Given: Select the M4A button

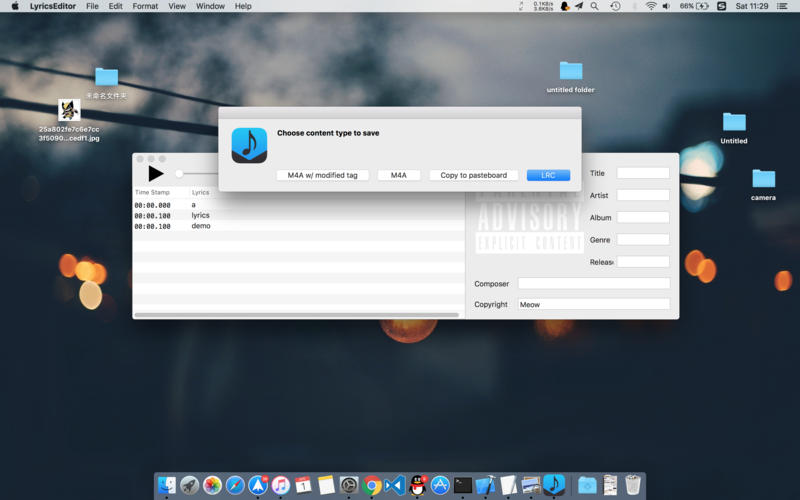Looking at the screenshot, I should click(398, 175).
